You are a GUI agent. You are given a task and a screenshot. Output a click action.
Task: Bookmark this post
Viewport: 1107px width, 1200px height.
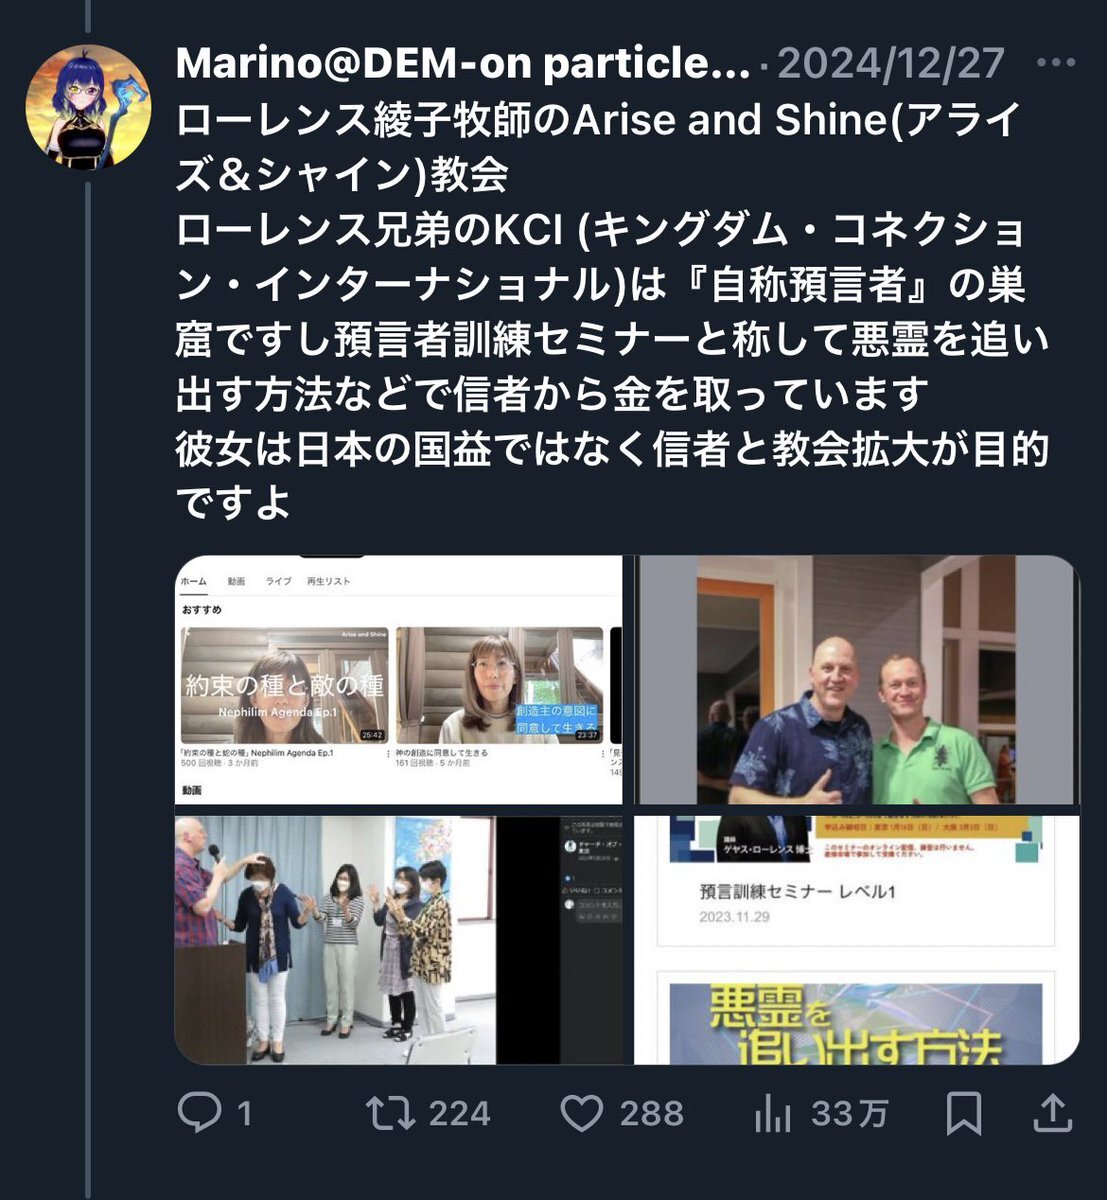[x=964, y=1113]
